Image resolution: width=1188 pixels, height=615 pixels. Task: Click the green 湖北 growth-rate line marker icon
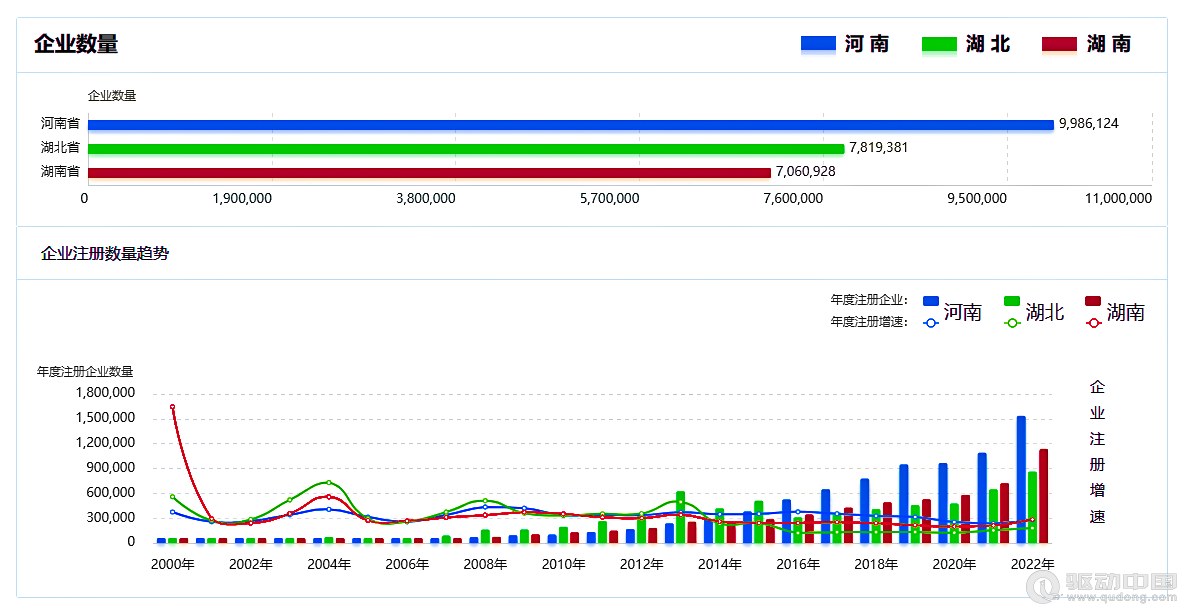1011,323
